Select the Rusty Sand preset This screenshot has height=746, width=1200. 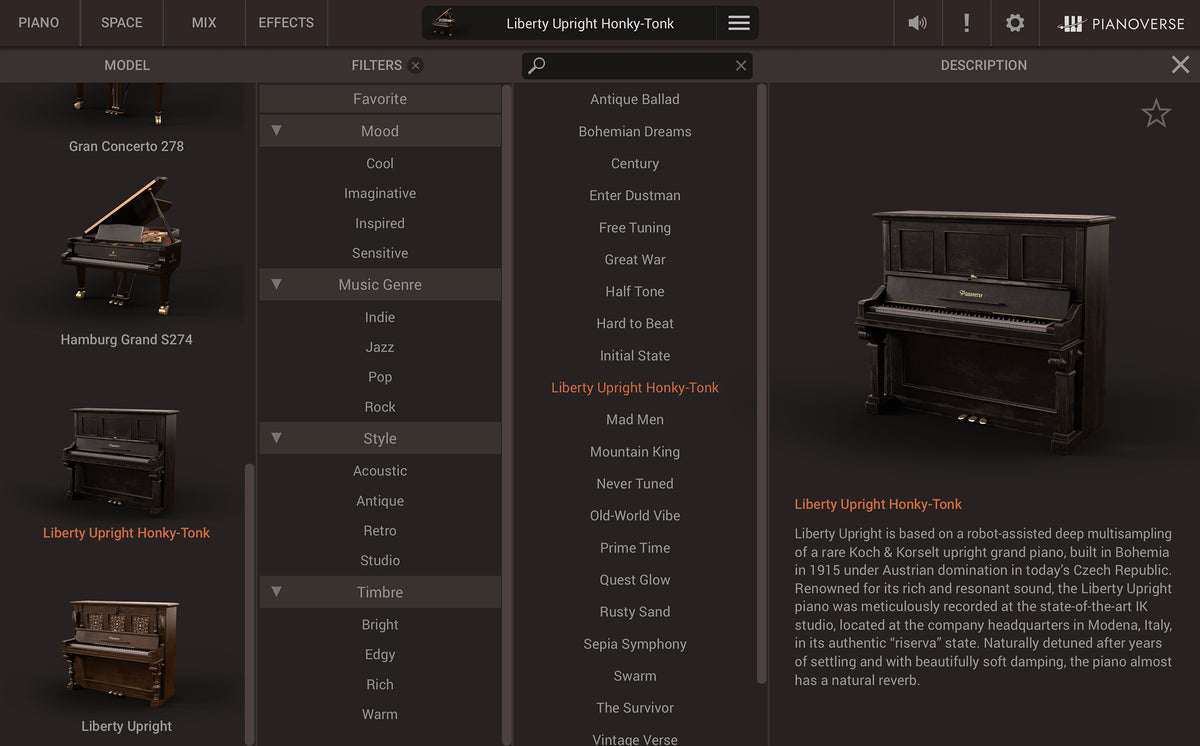coord(635,612)
